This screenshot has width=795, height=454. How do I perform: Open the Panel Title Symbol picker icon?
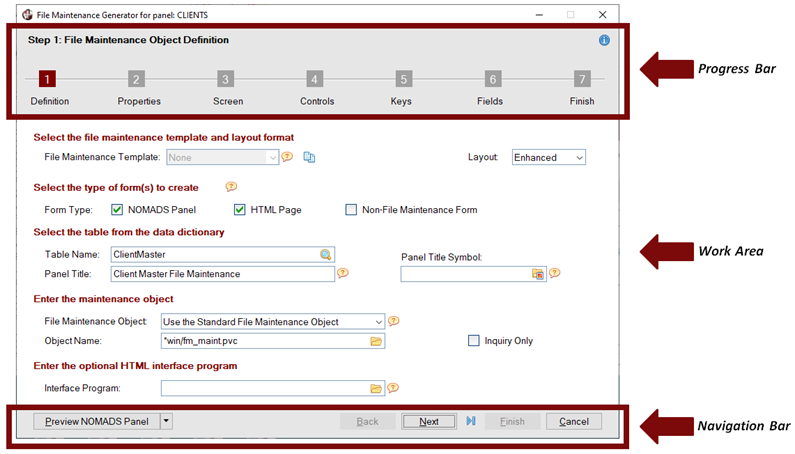click(537, 273)
